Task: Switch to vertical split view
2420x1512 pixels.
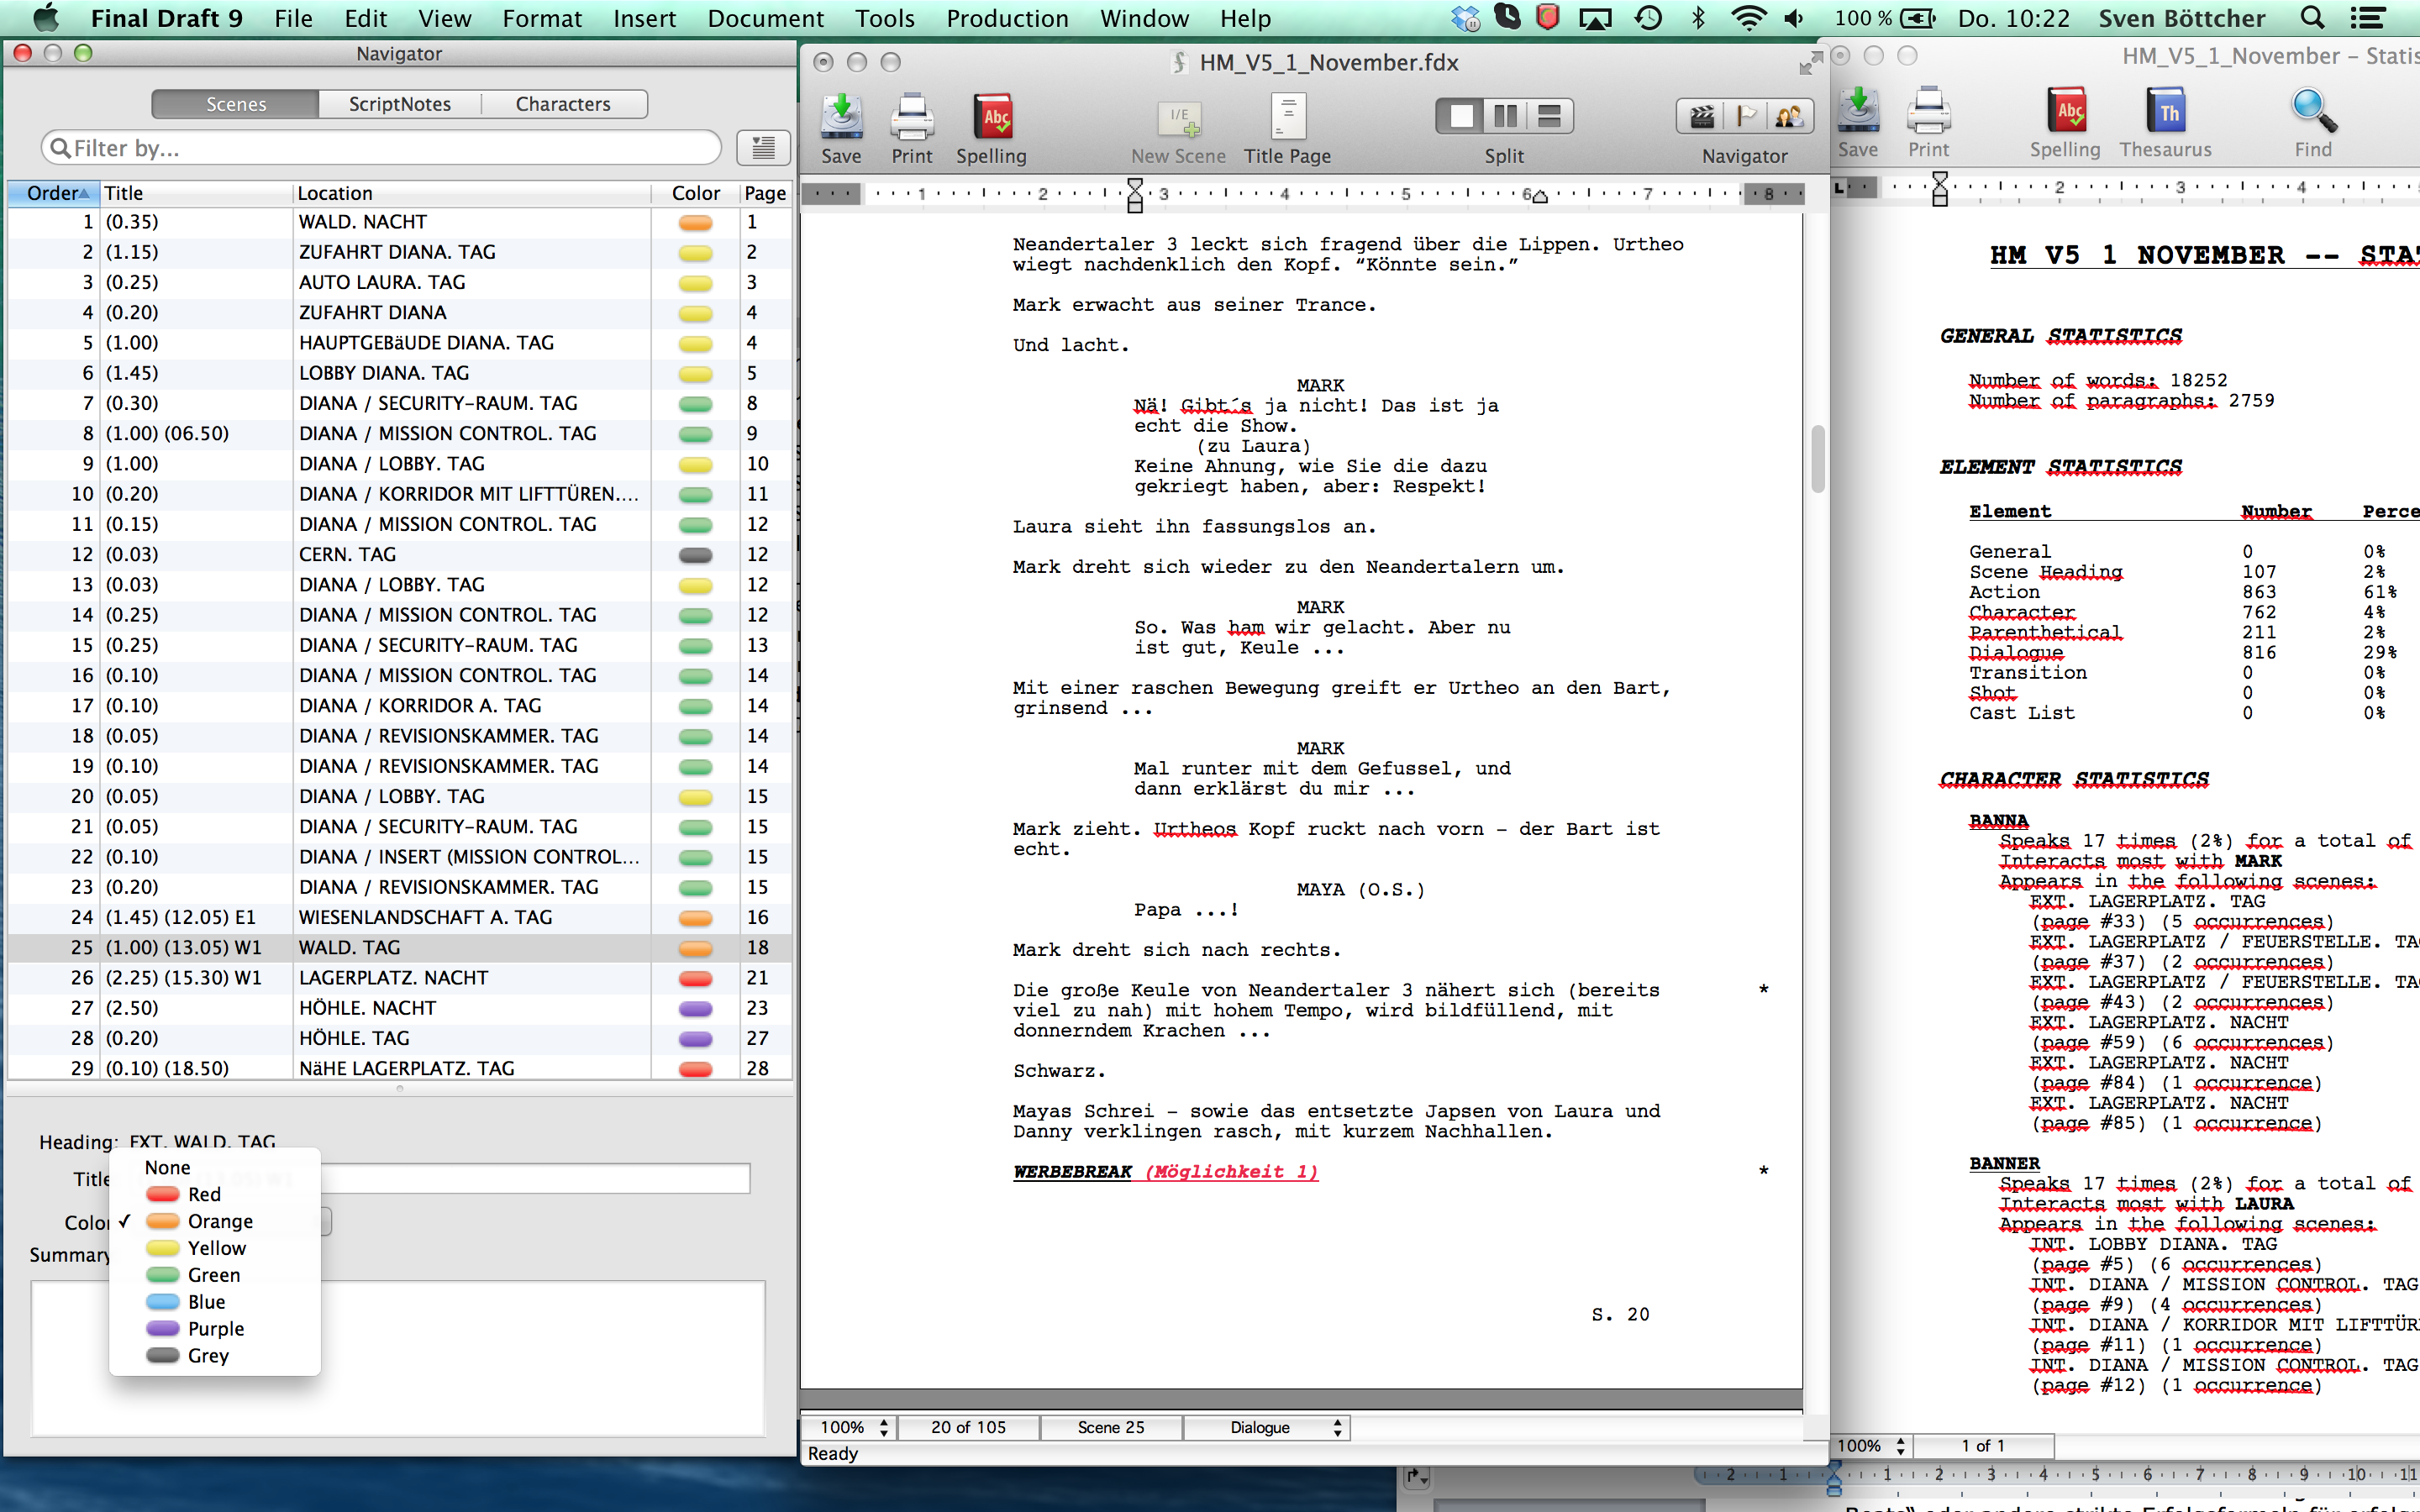Action: [x=1505, y=117]
